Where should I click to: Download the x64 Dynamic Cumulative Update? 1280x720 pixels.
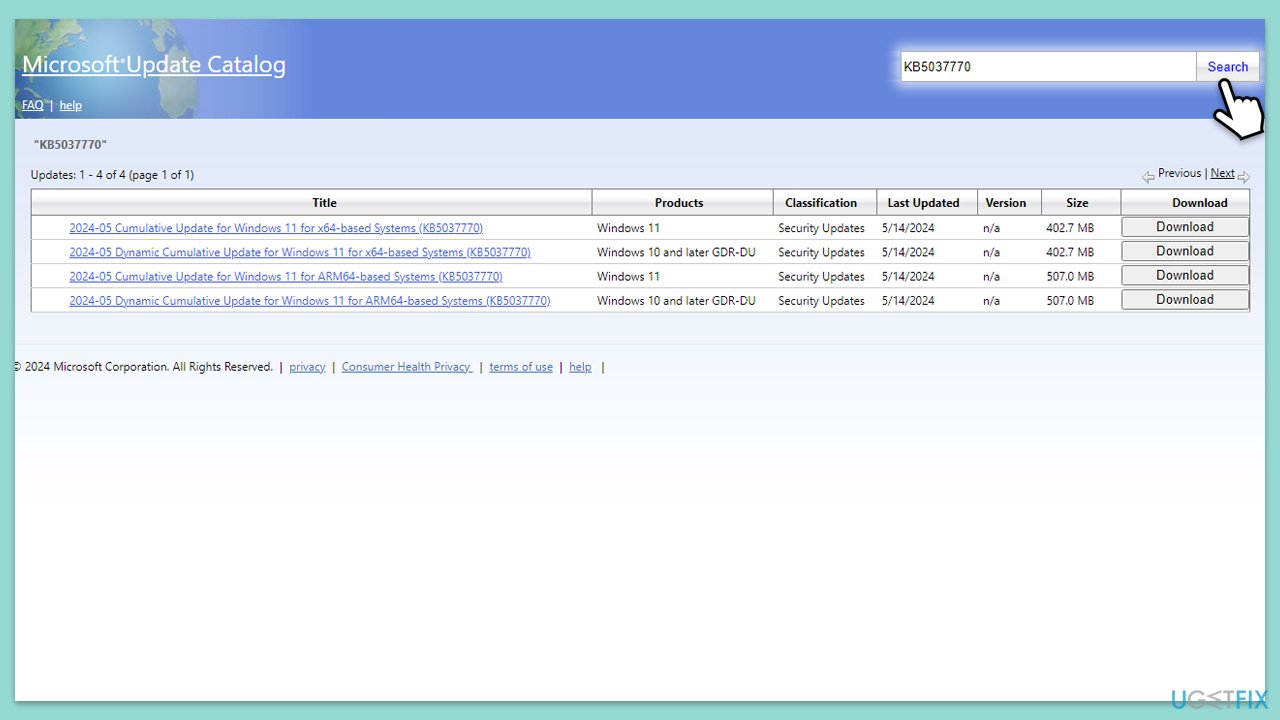click(1185, 251)
